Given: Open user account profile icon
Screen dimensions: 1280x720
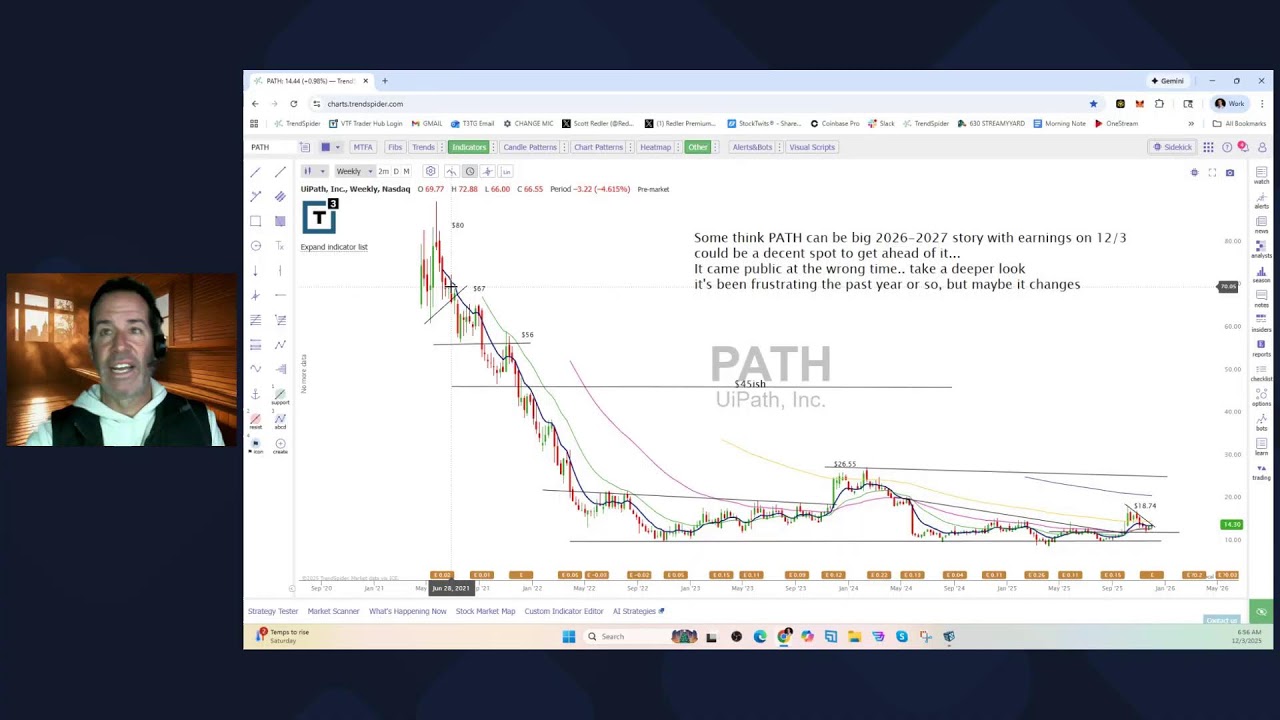Looking at the screenshot, I should pyautogui.click(x=1262, y=147).
